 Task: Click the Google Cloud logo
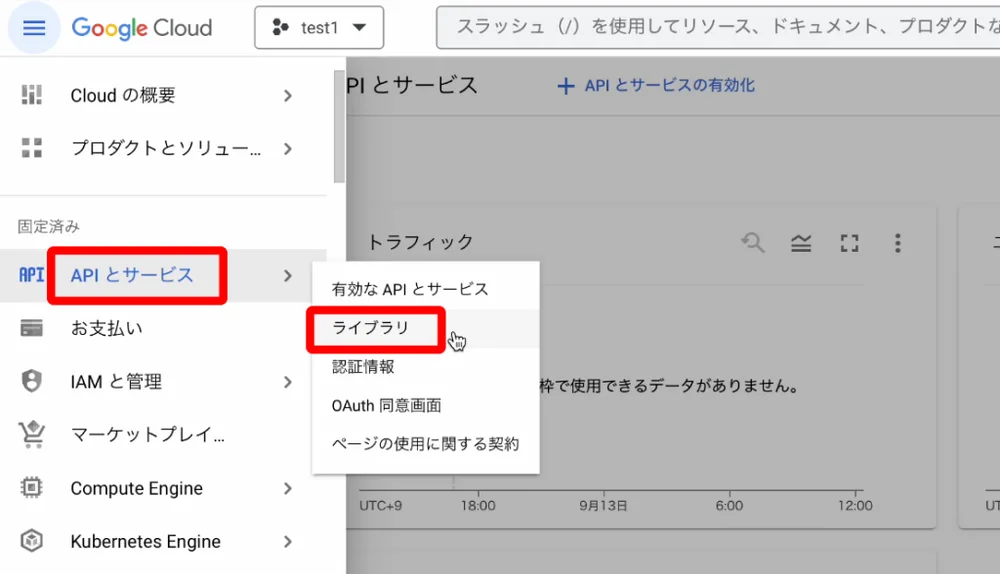point(142,28)
